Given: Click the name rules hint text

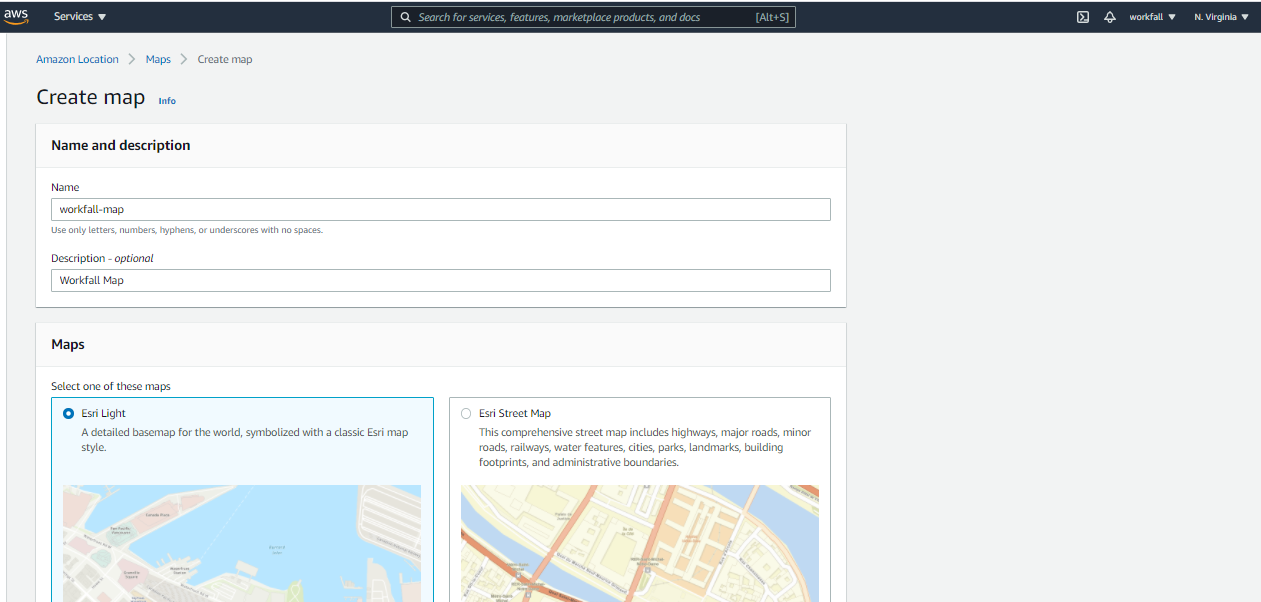Looking at the screenshot, I should pos(187,230).
